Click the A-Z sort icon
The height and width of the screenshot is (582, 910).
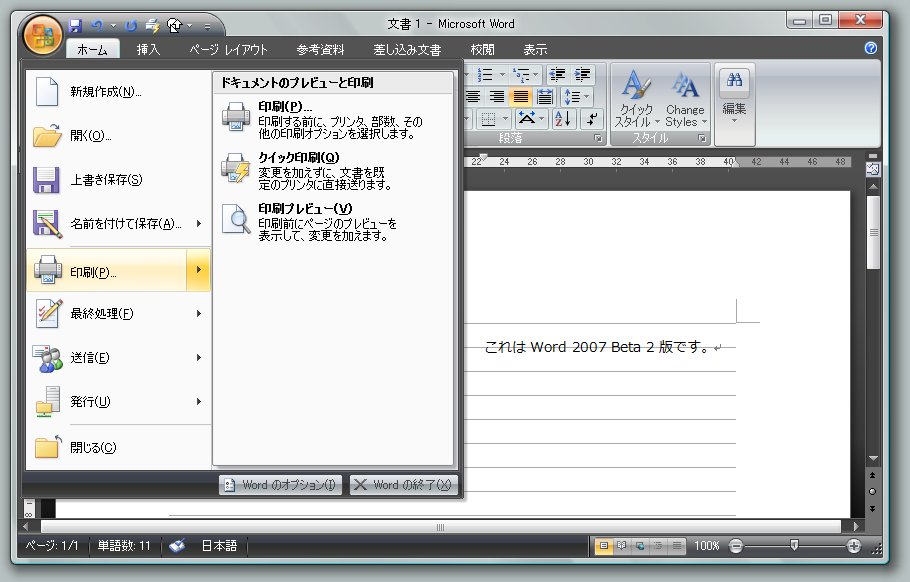(562, 119)
